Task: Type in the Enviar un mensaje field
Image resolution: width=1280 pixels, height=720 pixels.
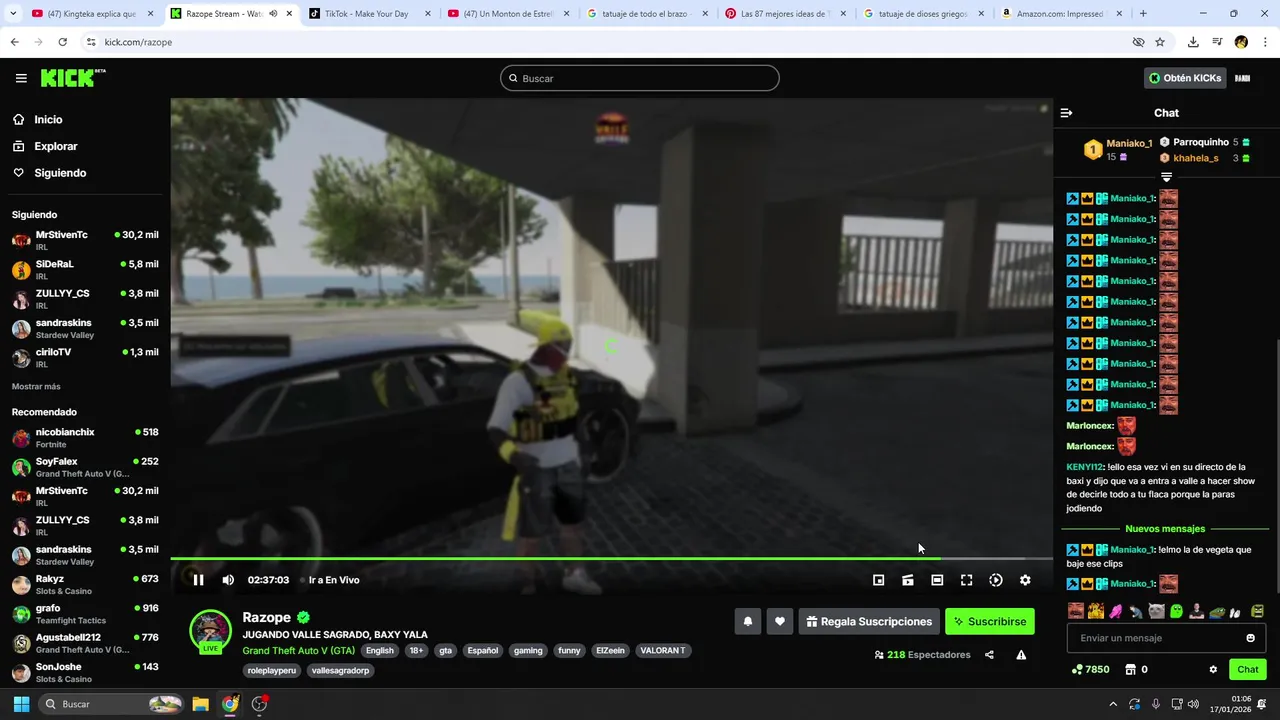Action: (x=1153, y=638)
